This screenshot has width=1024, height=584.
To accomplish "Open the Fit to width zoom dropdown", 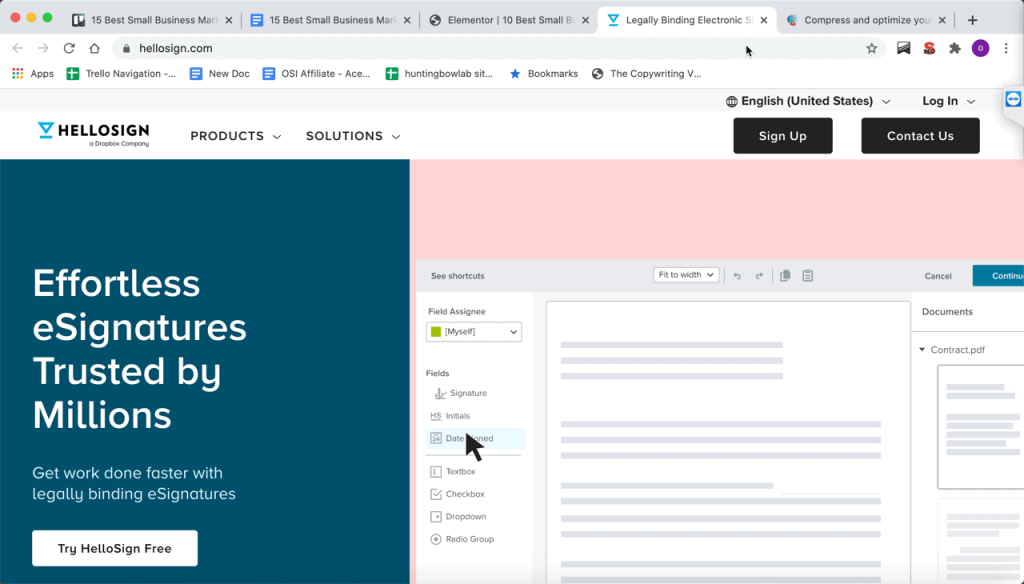I will [686, 275].
